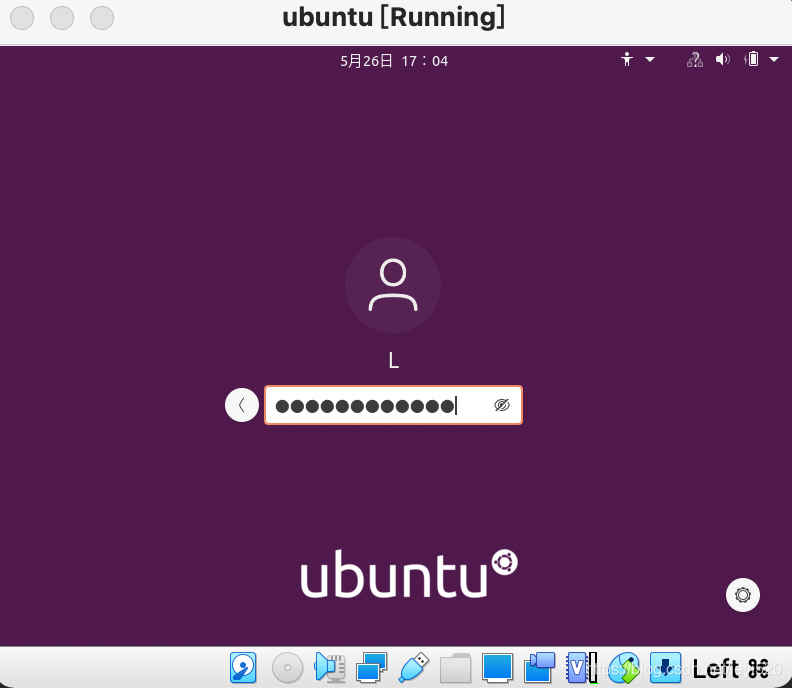
Task: Open the recording status icon
Action: [x=539, y=667]
